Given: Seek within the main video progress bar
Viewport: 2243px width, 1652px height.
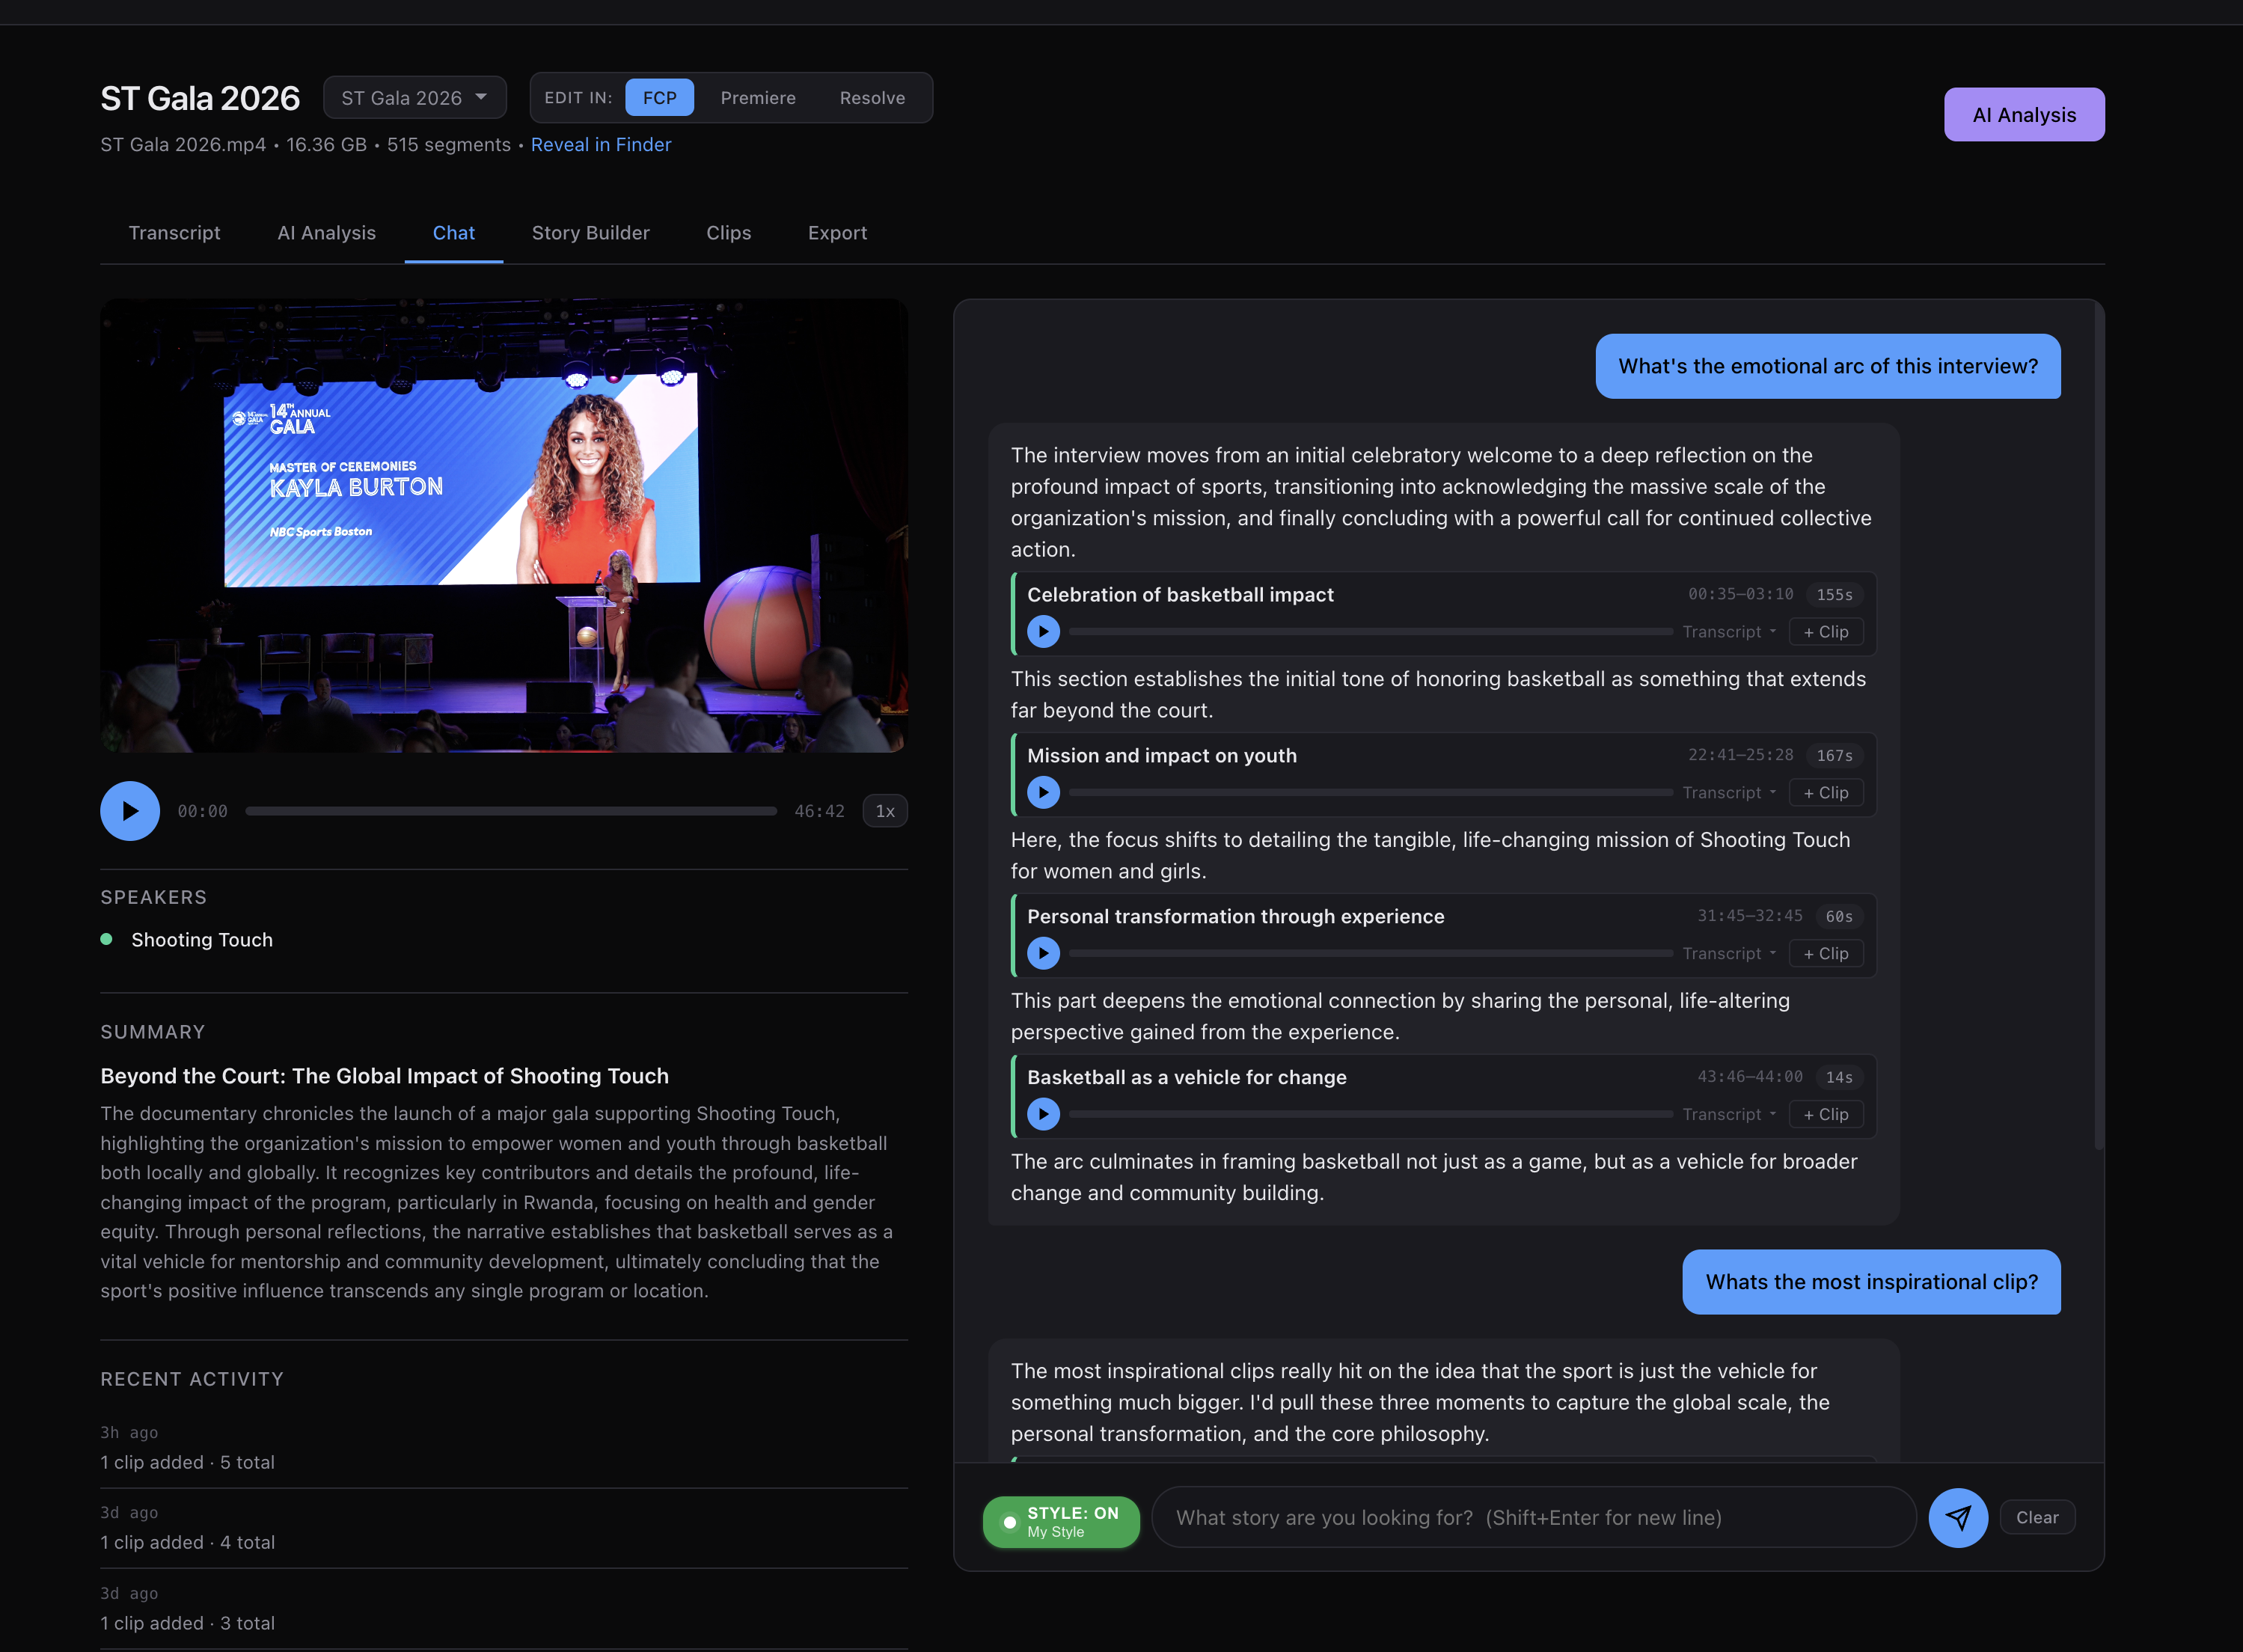Looking at the screenshot, I should coord(511,811).
